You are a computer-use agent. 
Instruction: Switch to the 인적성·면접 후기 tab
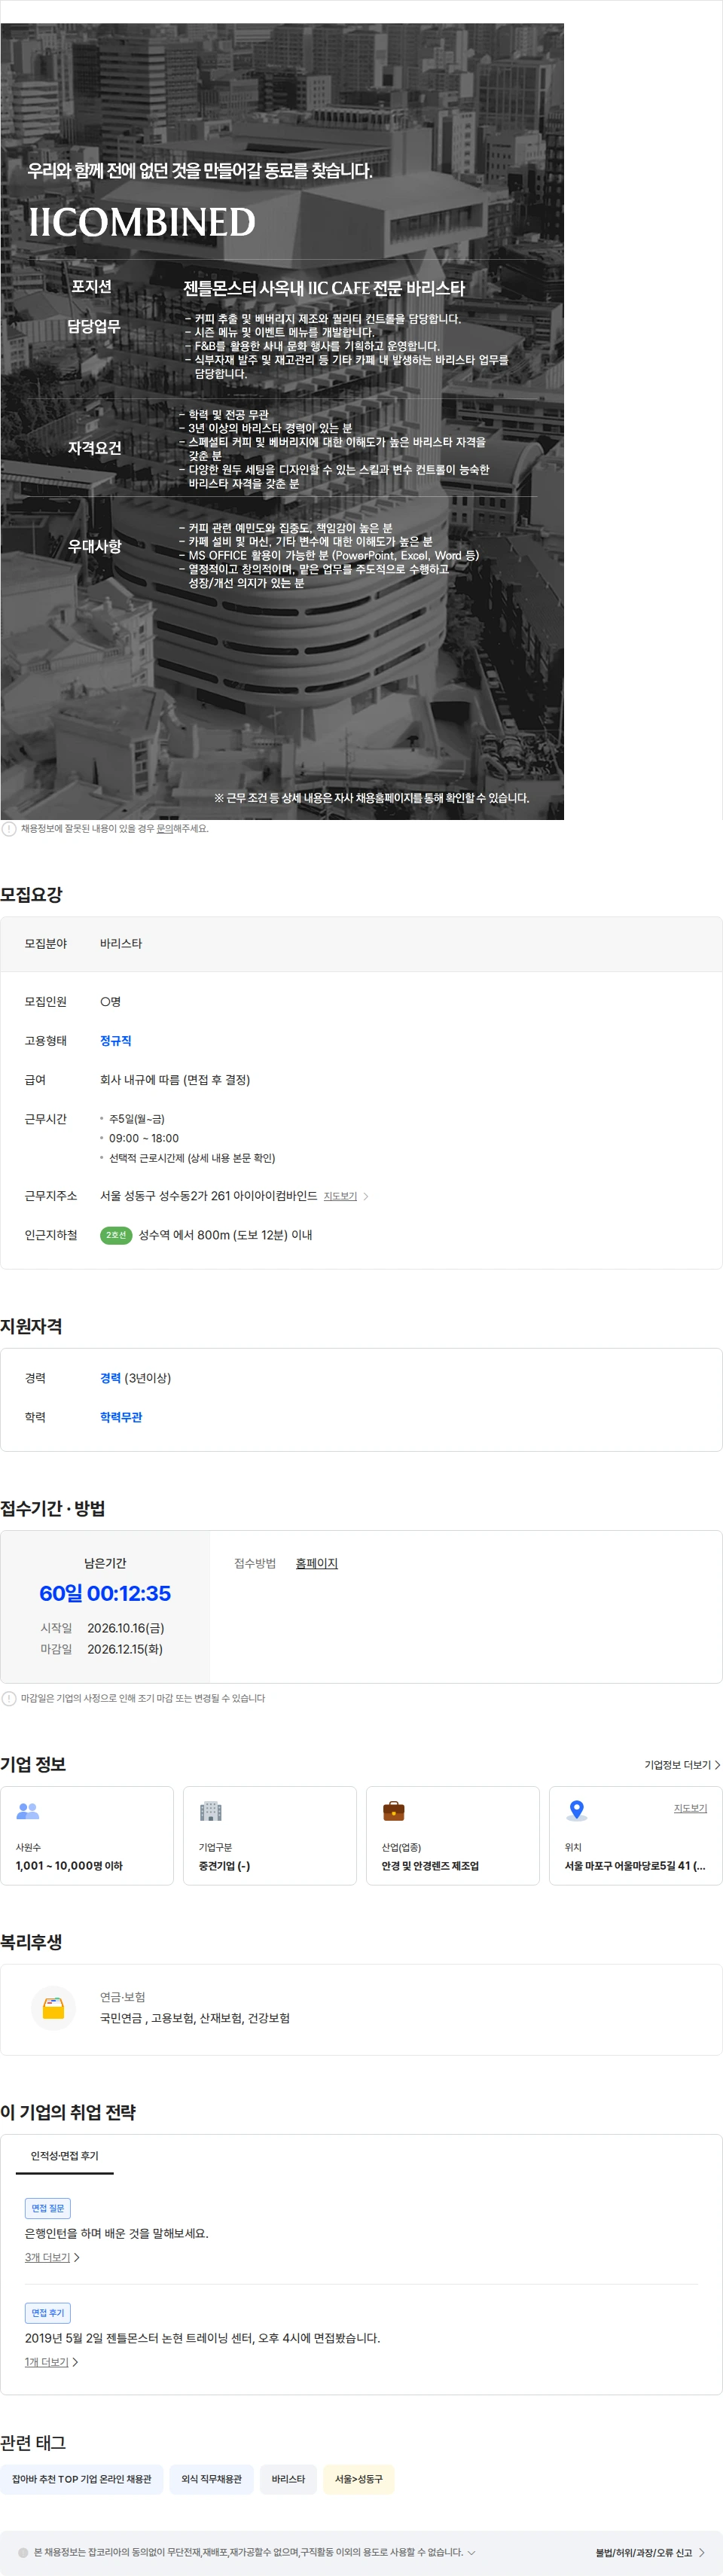[64, 2155]
